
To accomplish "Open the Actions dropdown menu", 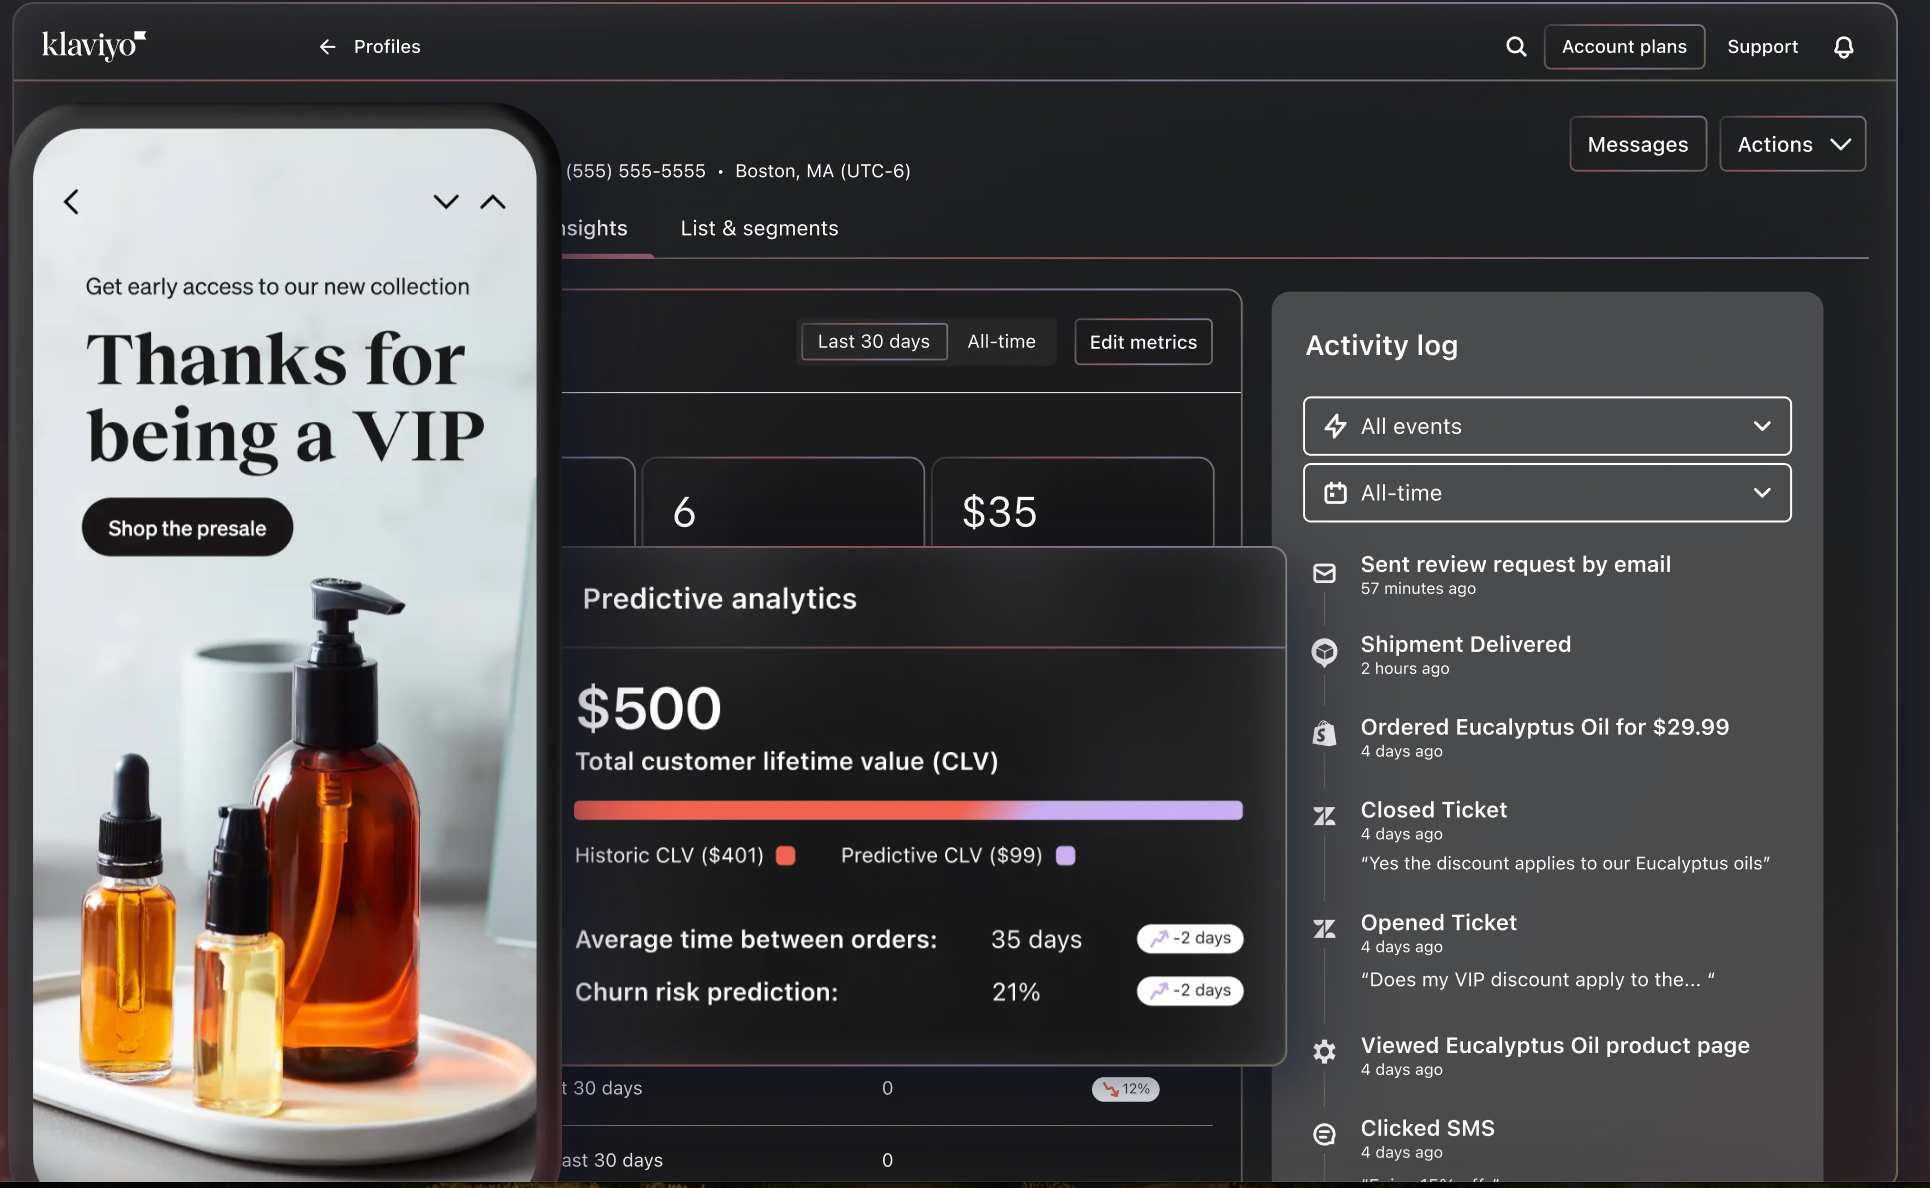I will click(x=1792, y=144).
